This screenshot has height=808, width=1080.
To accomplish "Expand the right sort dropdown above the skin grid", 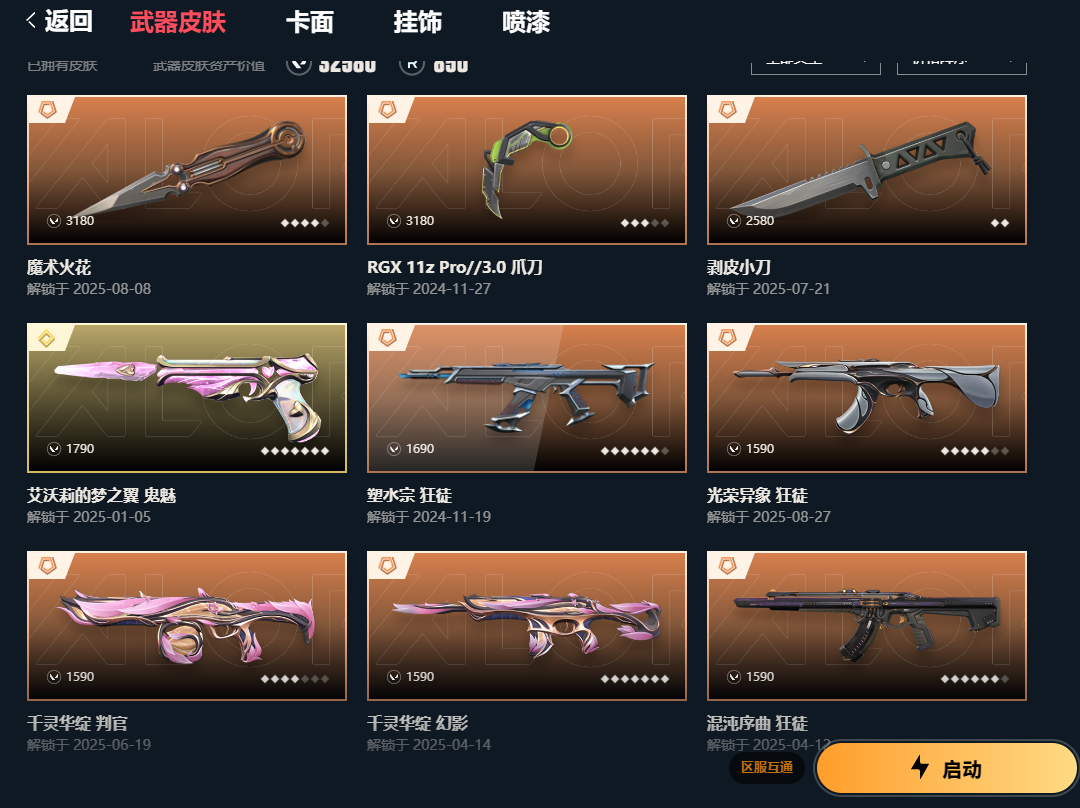I will pos(962,65).
